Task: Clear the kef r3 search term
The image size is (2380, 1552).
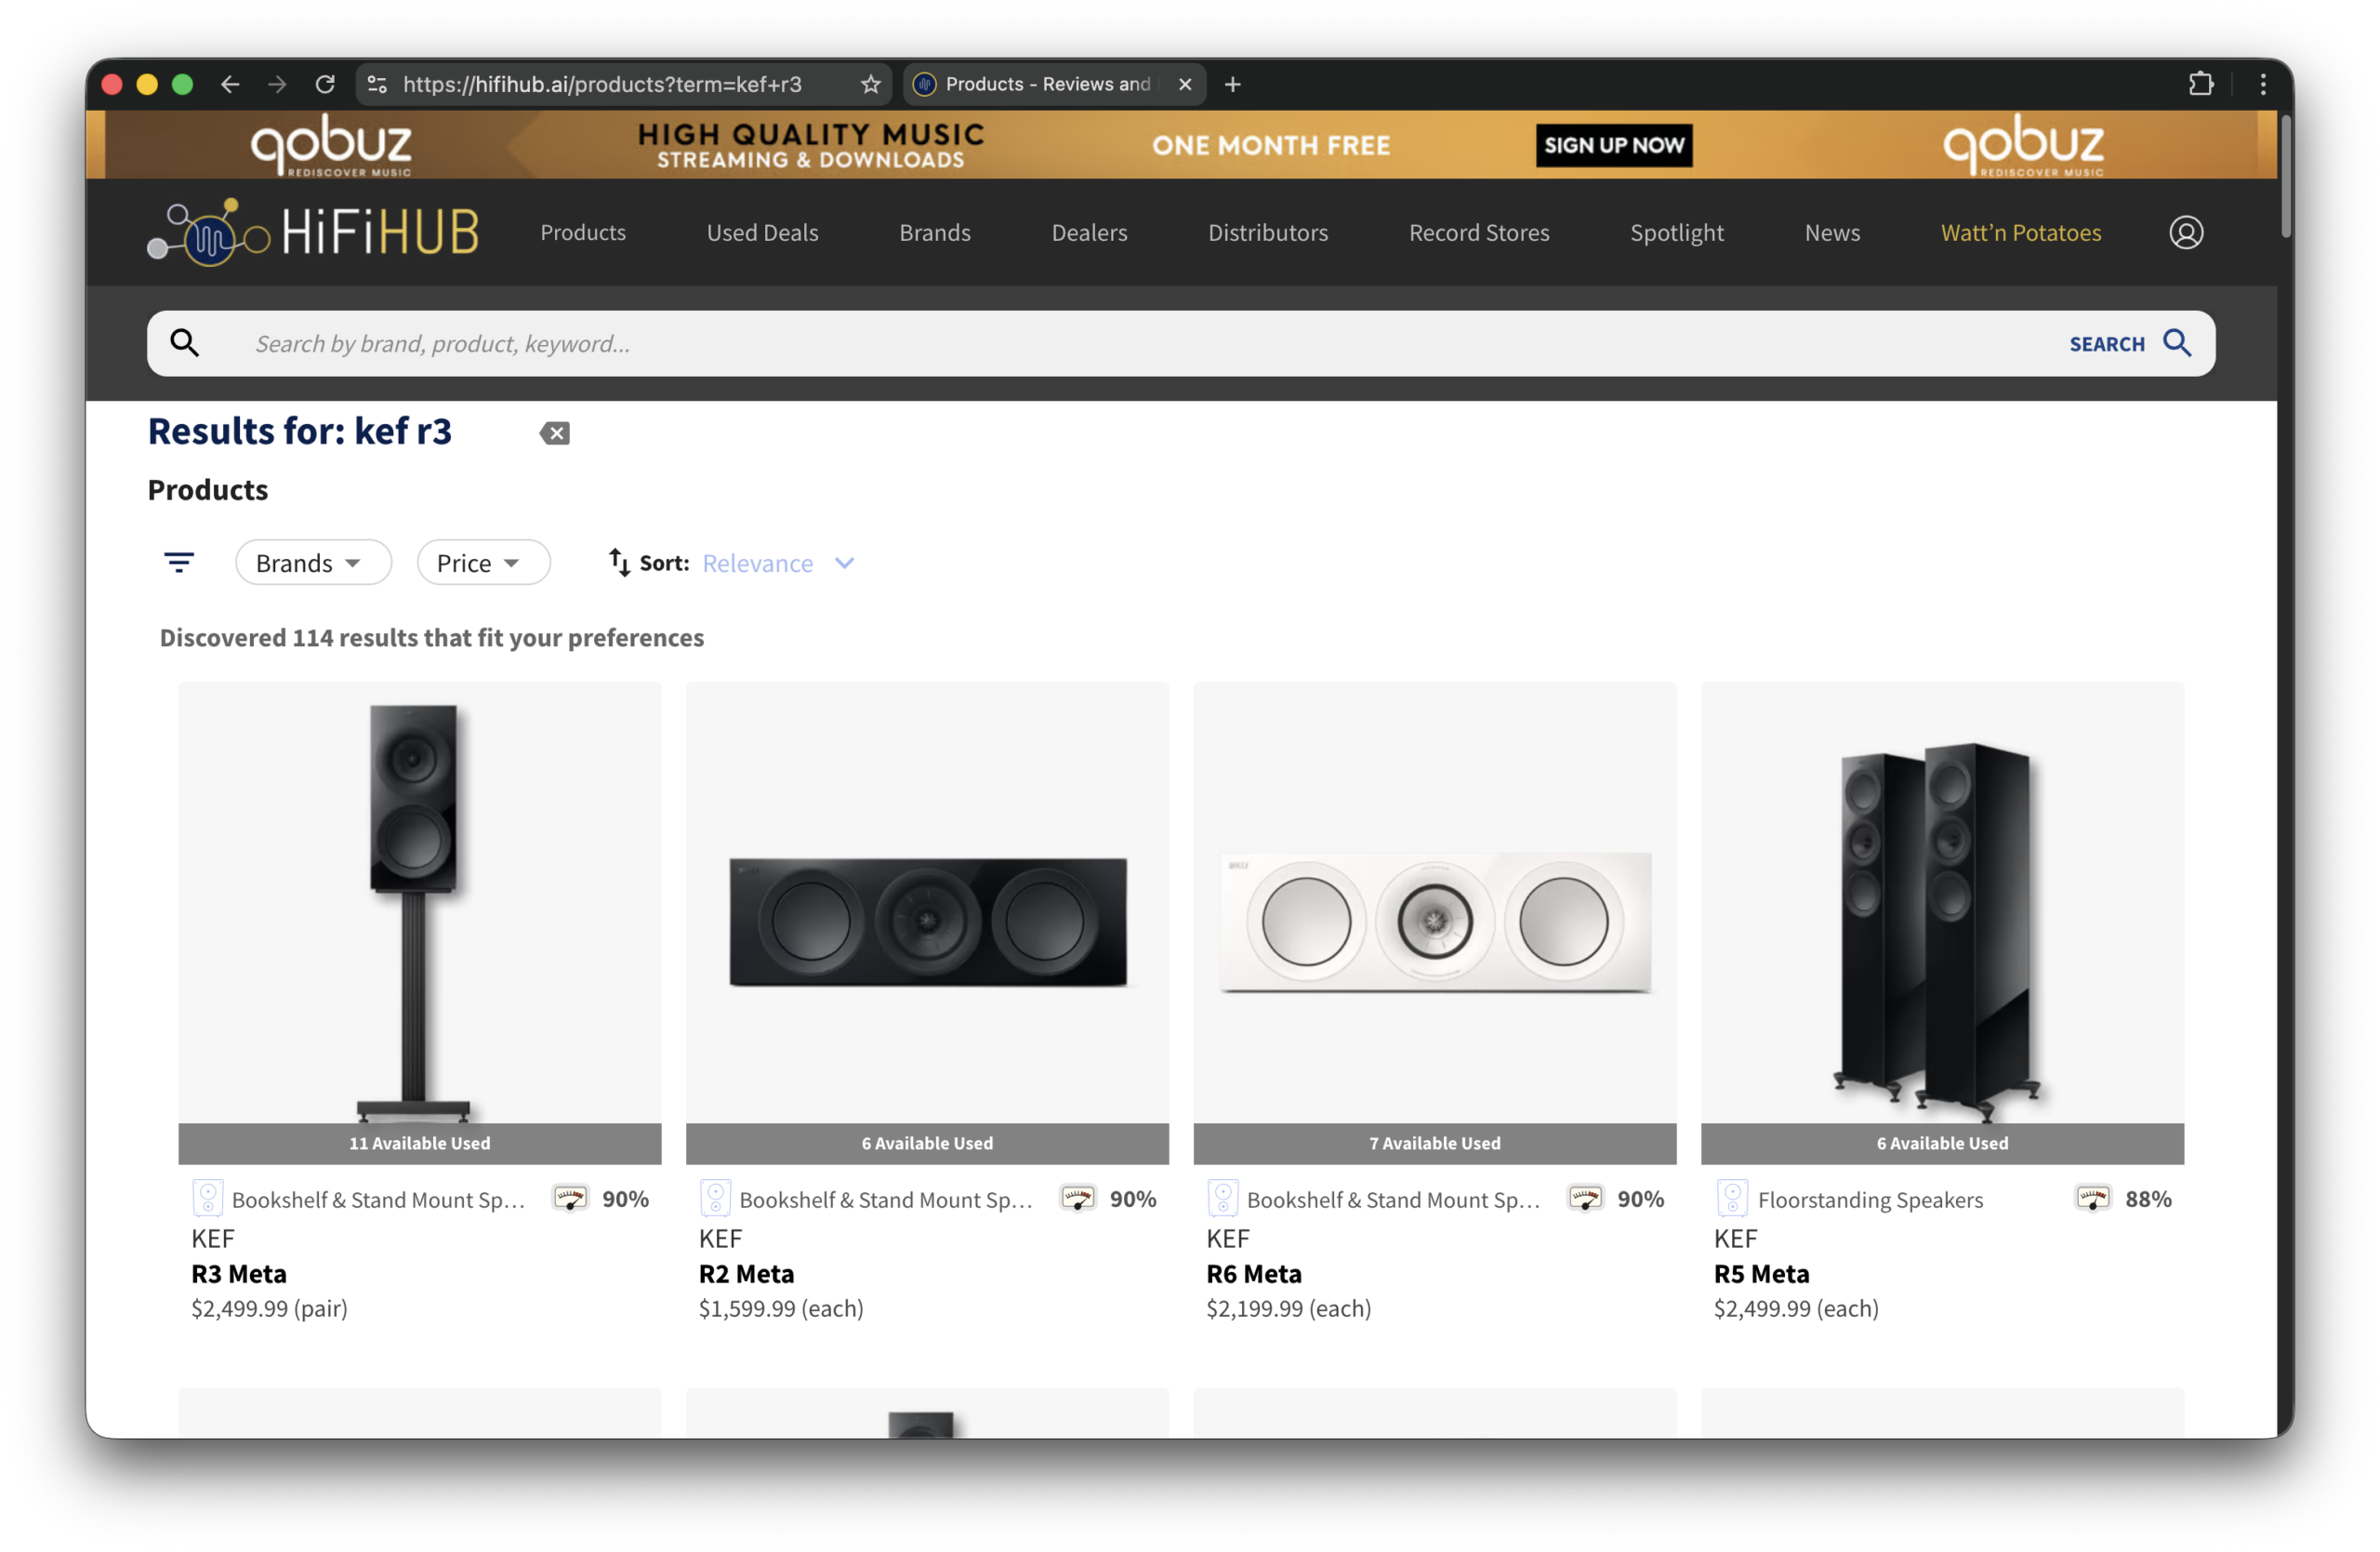Action: coord(555,433)
